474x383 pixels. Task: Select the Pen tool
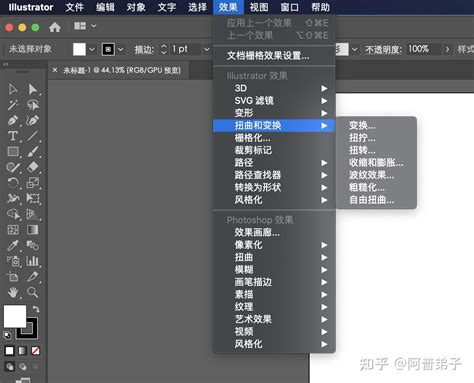pos(13,120)
